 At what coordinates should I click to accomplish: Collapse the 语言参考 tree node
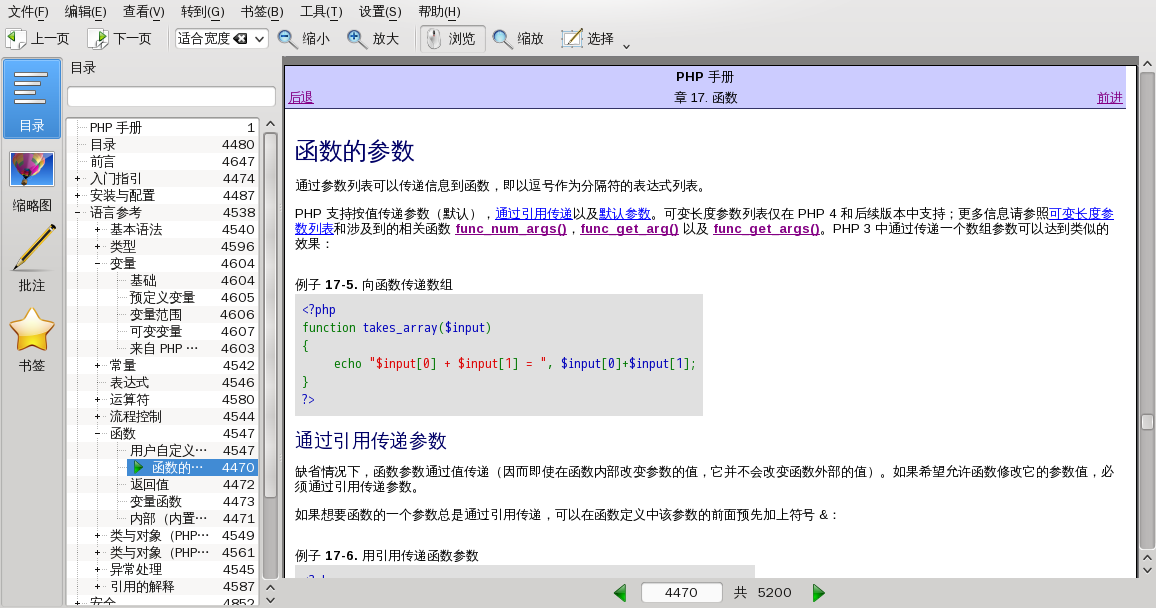77,212
